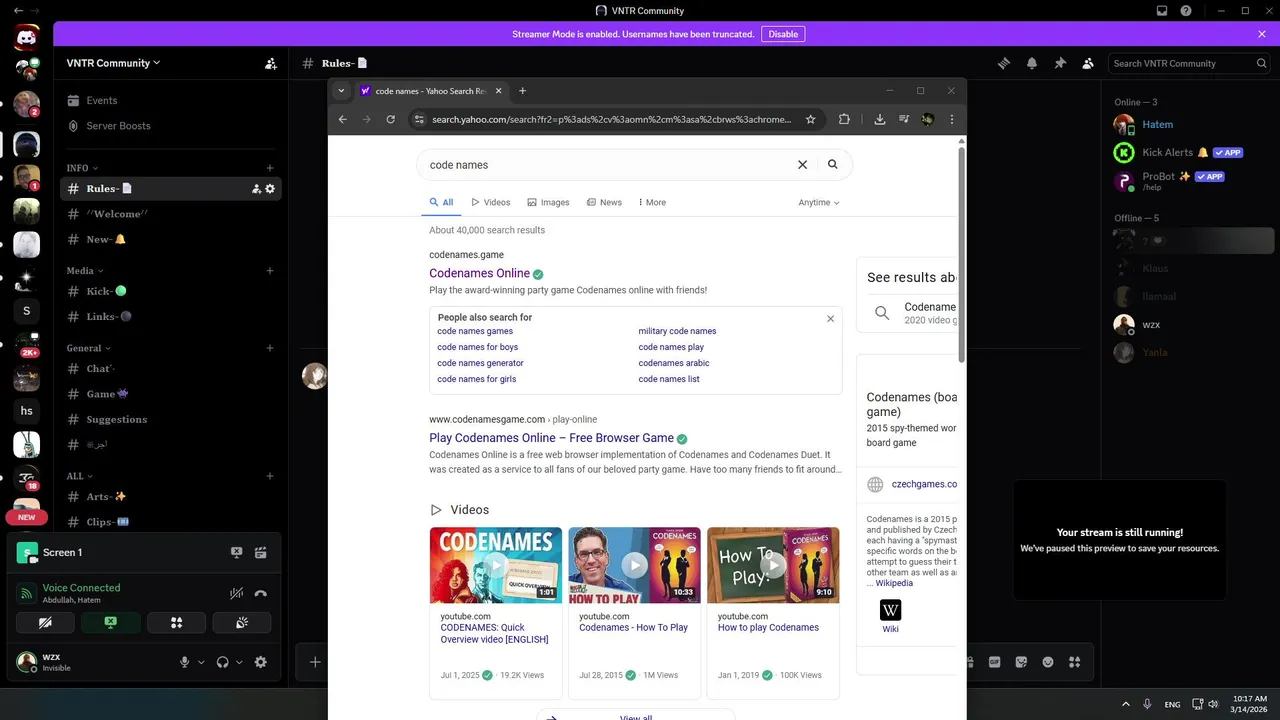Turn on camera button in voice panel
Image resolution: width=1280 pixels, height=720 pixels.
(45, 622)
